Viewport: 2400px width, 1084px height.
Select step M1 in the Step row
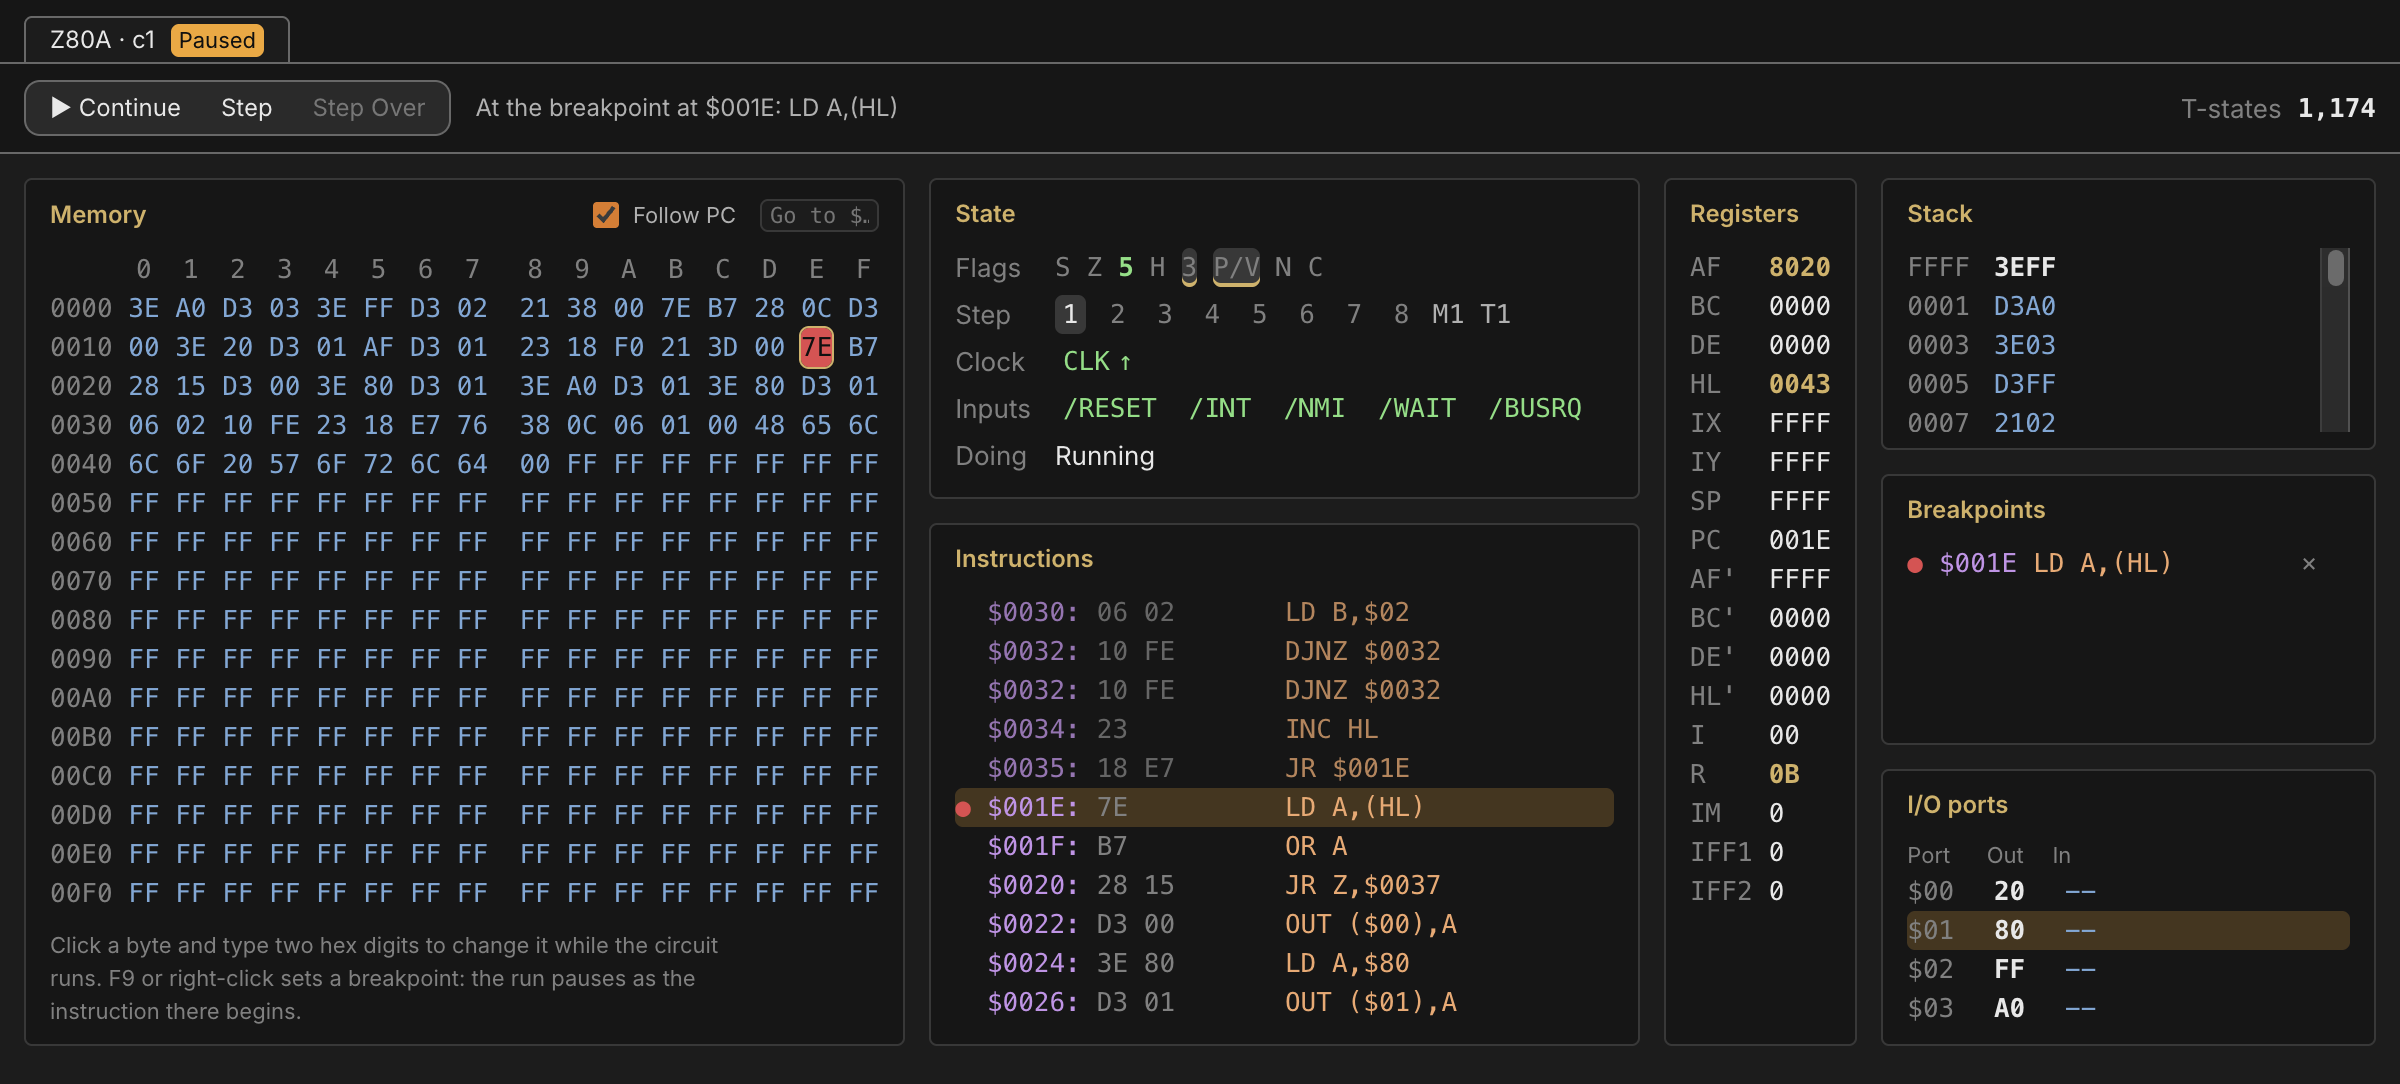1447,314
